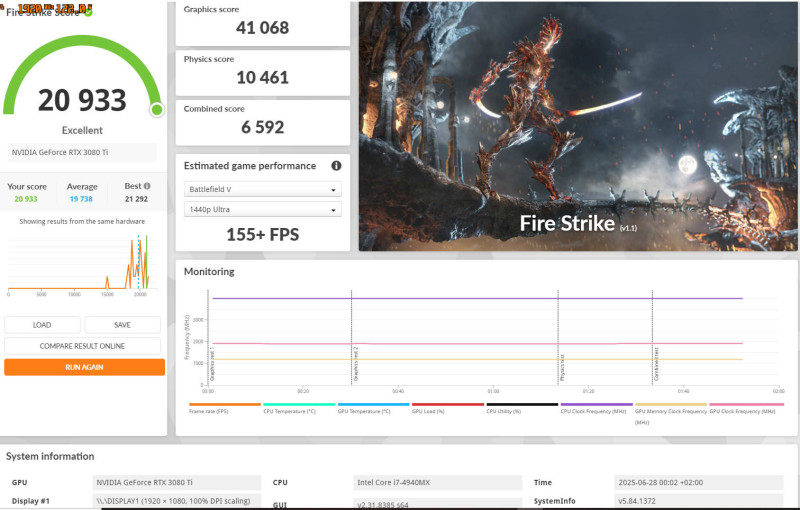Toggle GPU Temperature legend series
Viewport: 800px width, 510px height.
(x=373, y=408)
